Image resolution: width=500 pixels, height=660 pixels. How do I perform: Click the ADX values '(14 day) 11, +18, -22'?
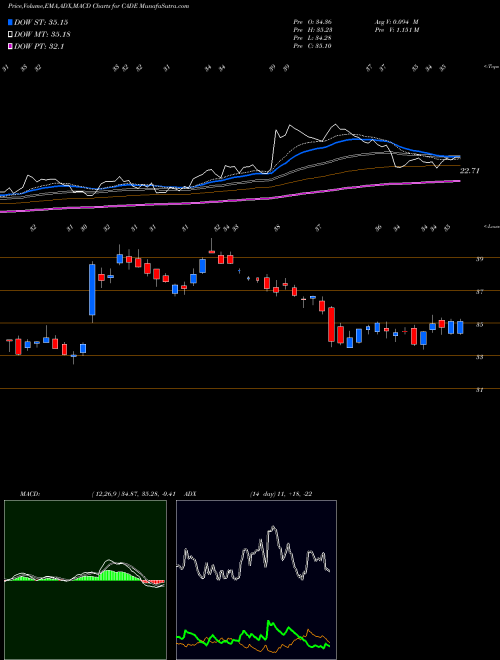(x=281, y=494)
